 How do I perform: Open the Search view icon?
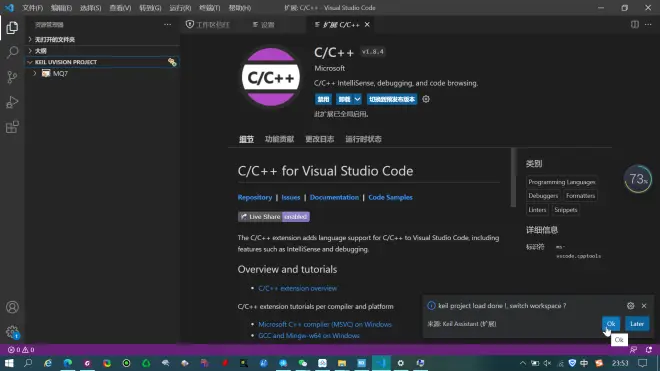tap(12, 53)
